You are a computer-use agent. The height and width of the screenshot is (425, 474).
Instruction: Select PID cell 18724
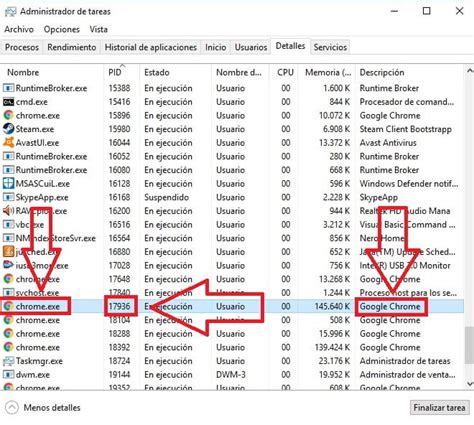(x=119, y=361)
